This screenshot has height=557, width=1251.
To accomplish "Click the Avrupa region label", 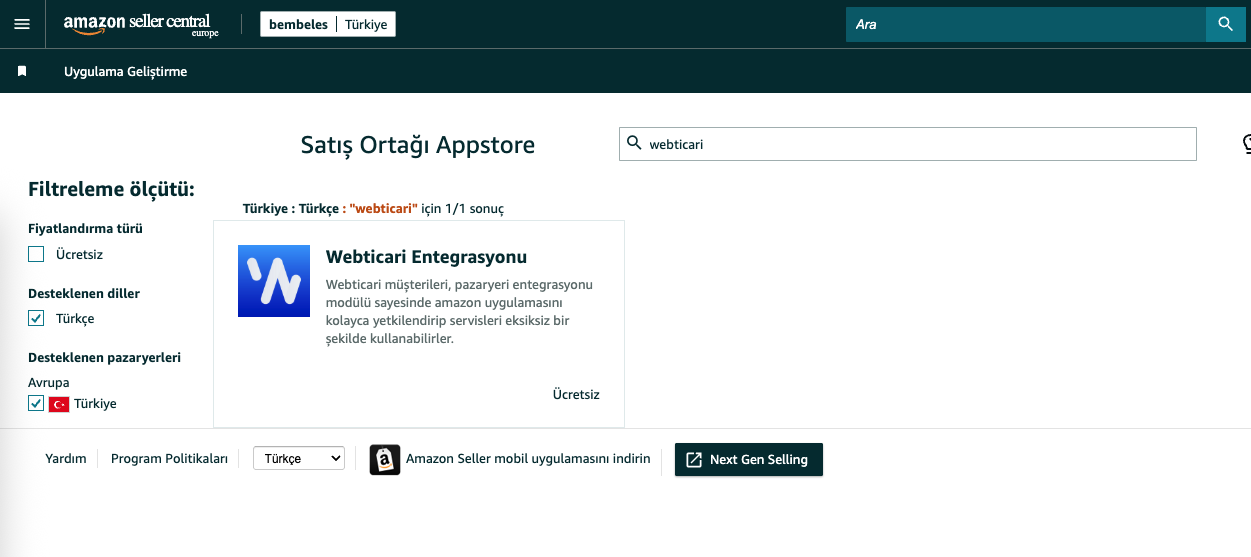I will click(49, 382).
